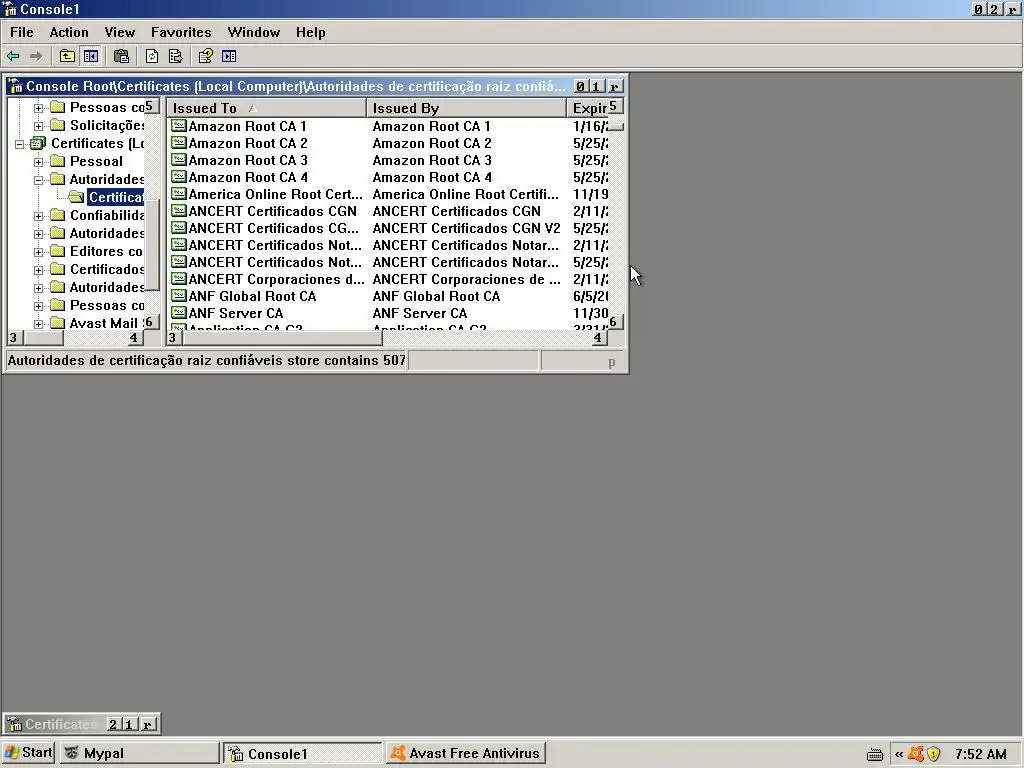Viewport: 1024px width, 768px height.
Task: Click the console tree scroll-up arrow
Action: click(x=152, y=106)
